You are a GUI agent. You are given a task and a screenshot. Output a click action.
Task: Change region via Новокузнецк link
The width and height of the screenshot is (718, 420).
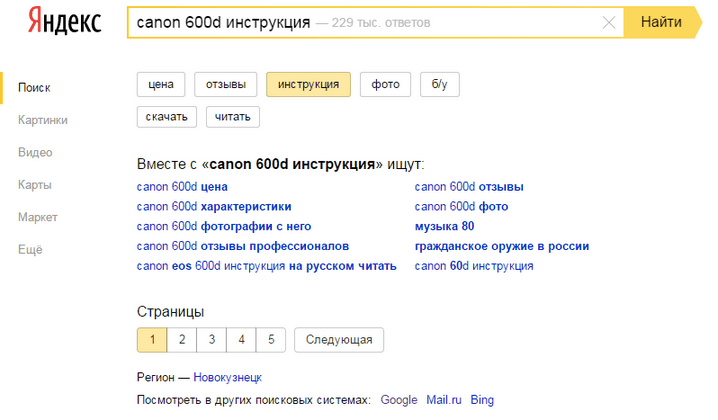click(x=228, y=377)
